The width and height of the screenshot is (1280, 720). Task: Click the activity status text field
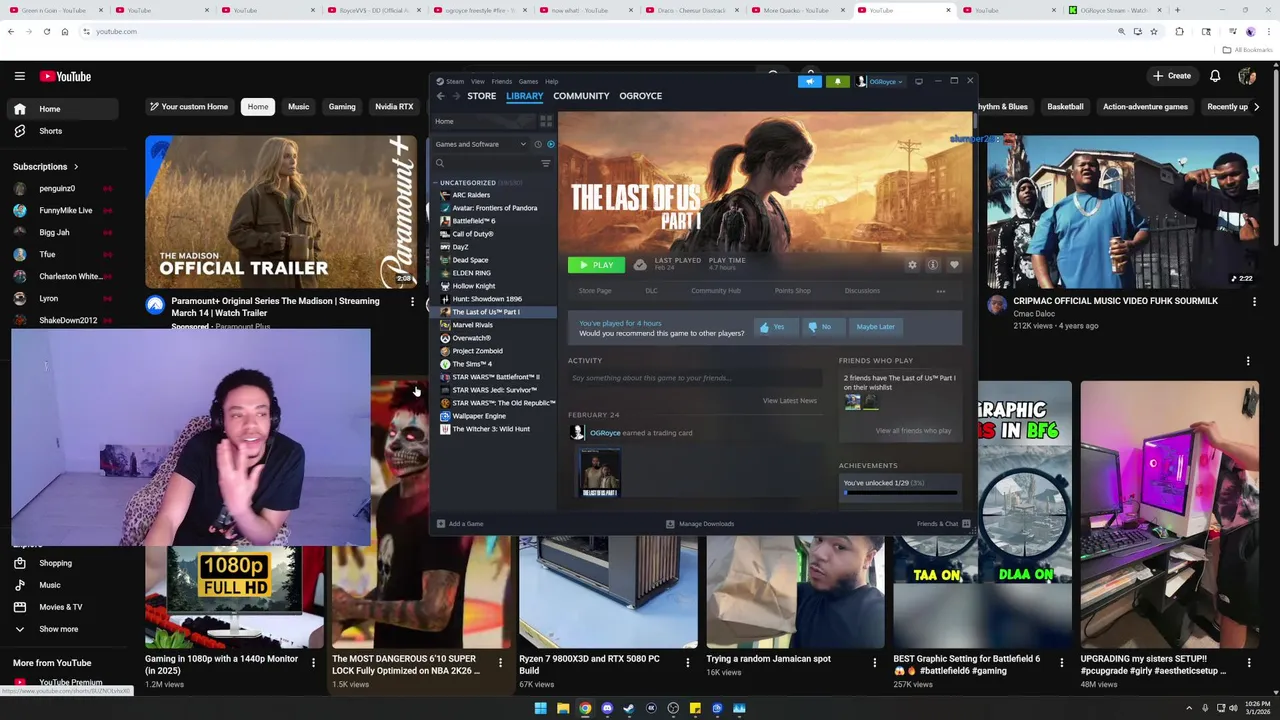coord(695,378)
